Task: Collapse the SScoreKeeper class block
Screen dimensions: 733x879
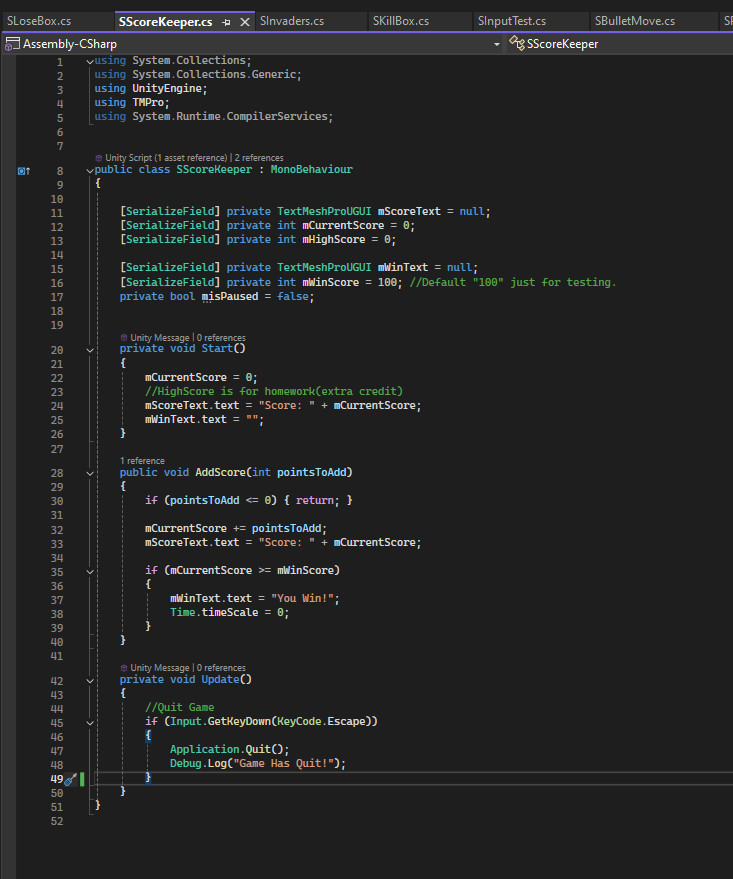Action: coord(90,170)
